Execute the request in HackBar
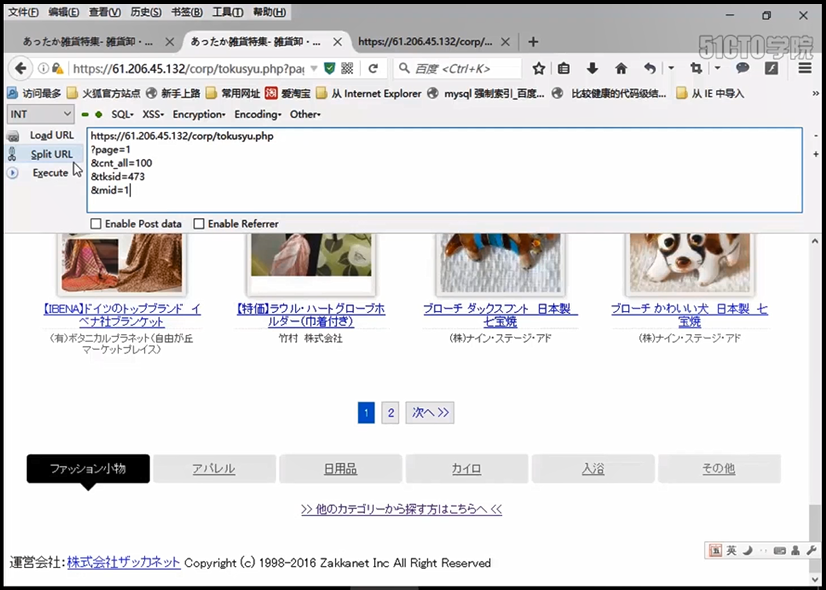 click(x=50, y=172)
